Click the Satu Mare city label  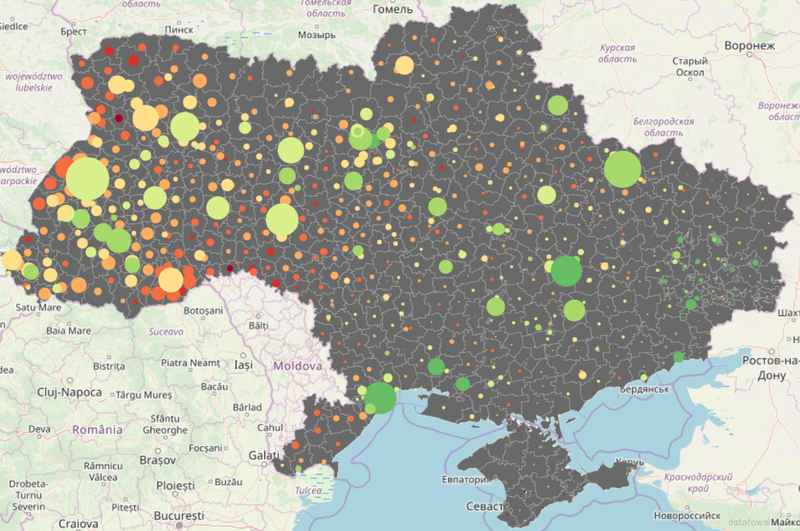[38, 308]
